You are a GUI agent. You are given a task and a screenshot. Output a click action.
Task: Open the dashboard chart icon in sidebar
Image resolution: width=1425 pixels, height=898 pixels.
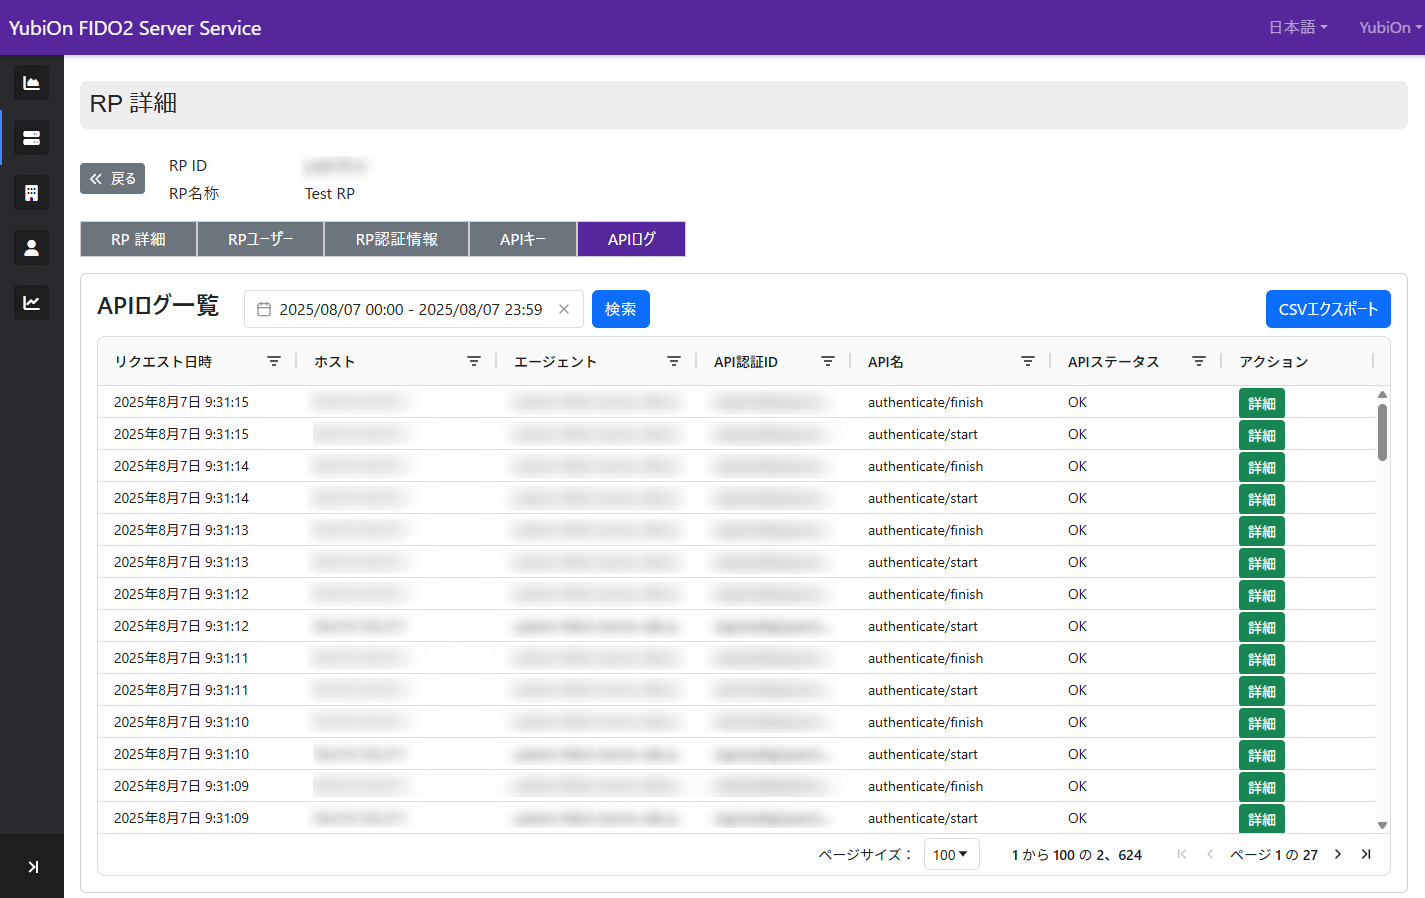(x=31, y=83)
